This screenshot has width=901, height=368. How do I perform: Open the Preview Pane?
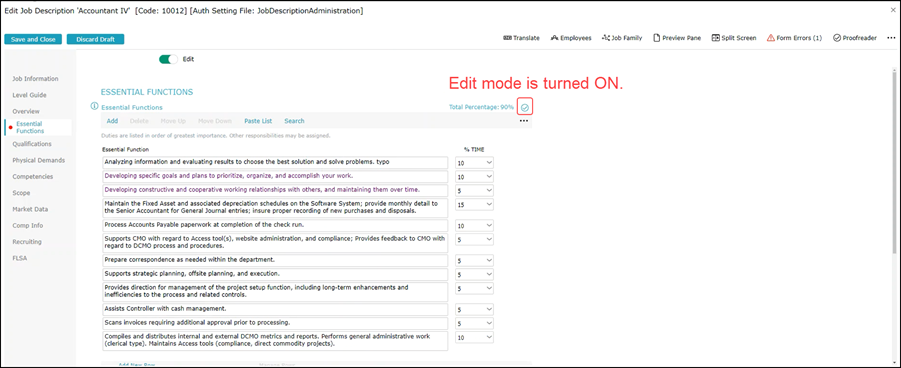[676, 38]
